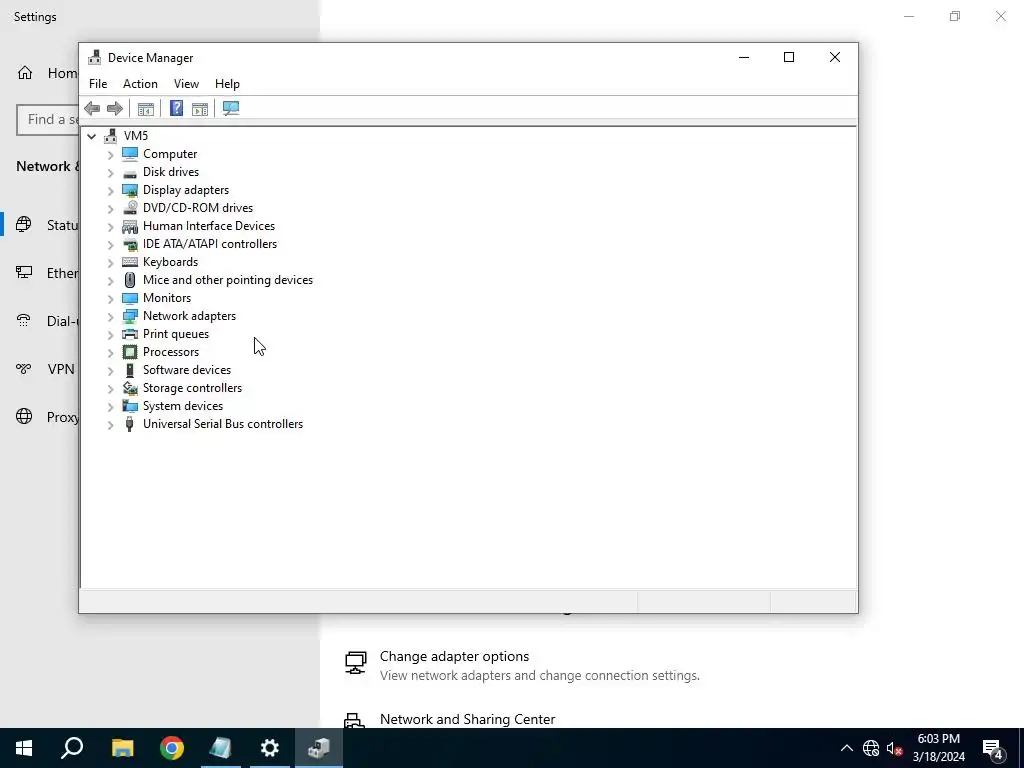Expand the Computer node
The width and height of the screenshot is (1024, 768).
110,155
